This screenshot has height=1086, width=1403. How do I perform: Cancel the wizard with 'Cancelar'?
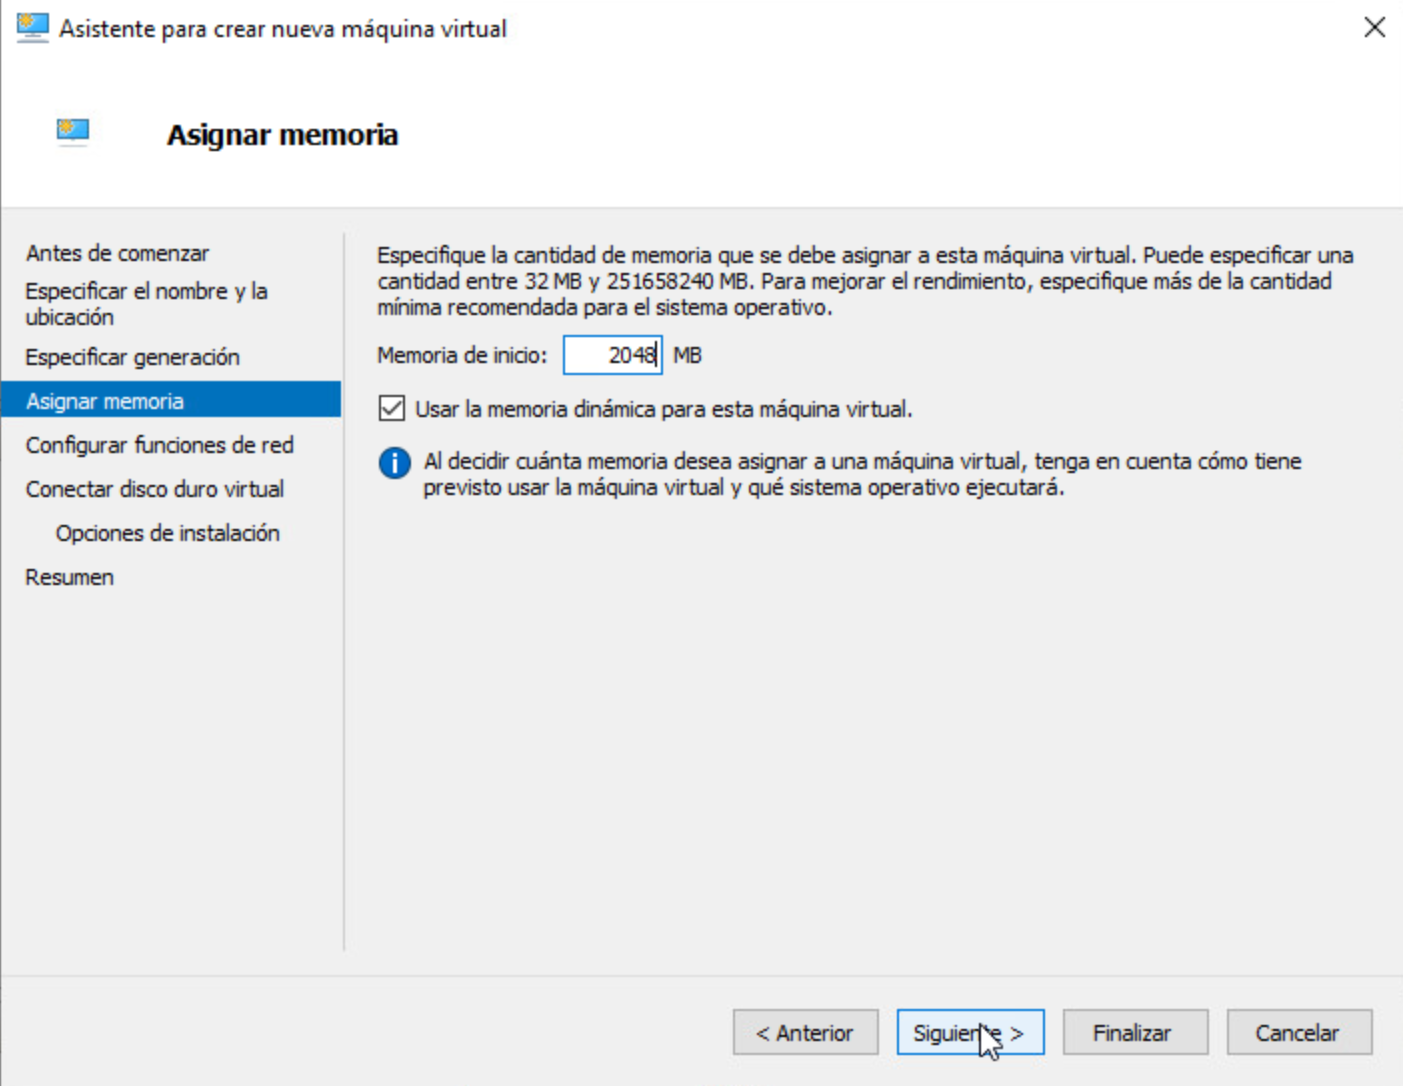(1298, 1032)
